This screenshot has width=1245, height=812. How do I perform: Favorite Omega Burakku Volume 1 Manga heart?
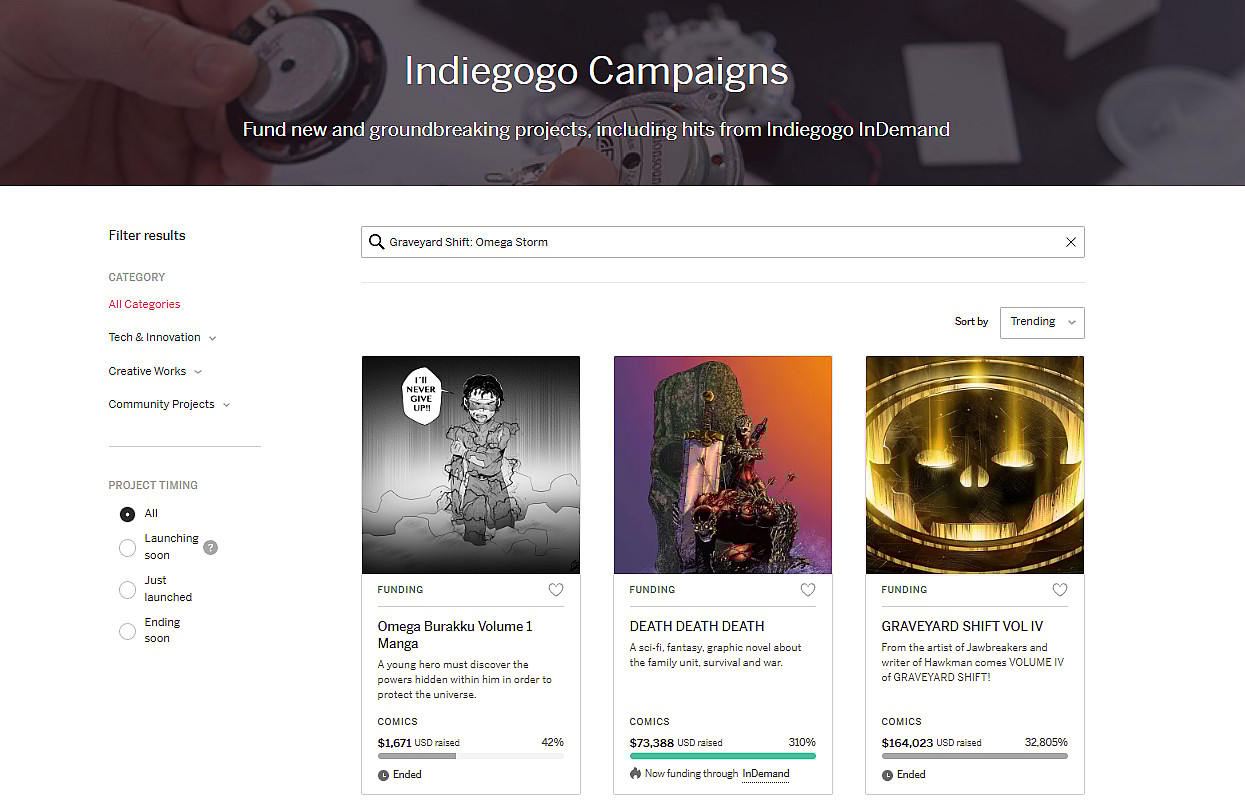pos(556,590)
